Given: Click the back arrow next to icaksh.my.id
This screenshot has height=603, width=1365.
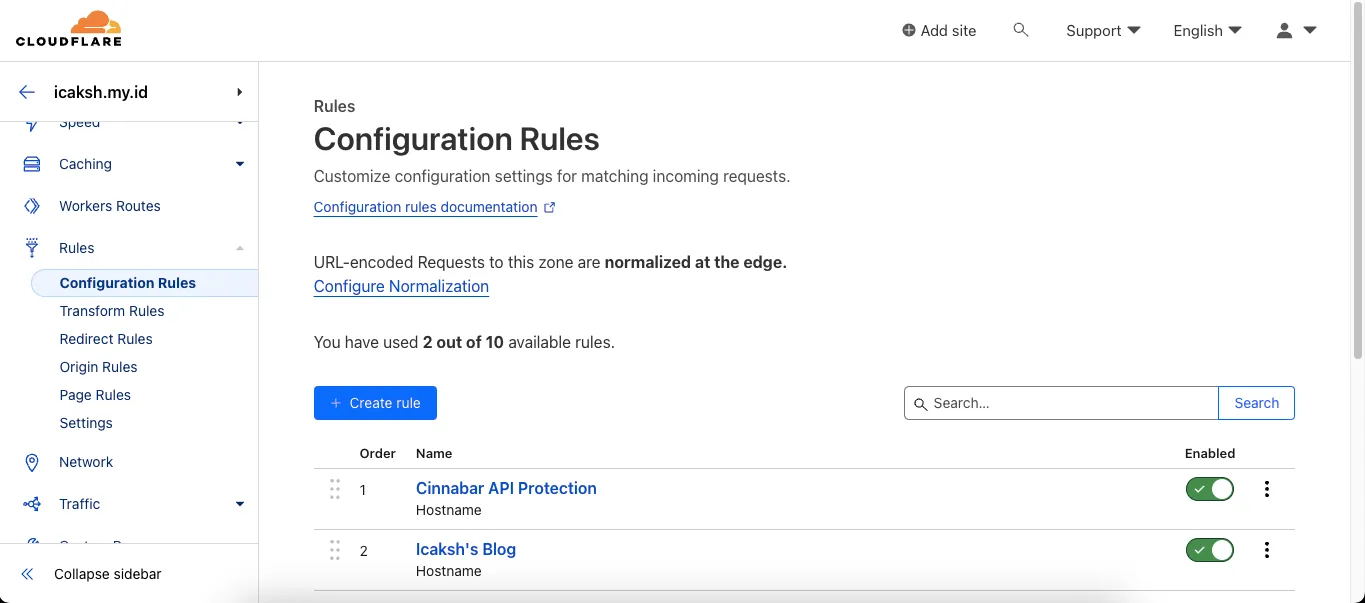Looking at the screenshot, I should tap(26, 91).
